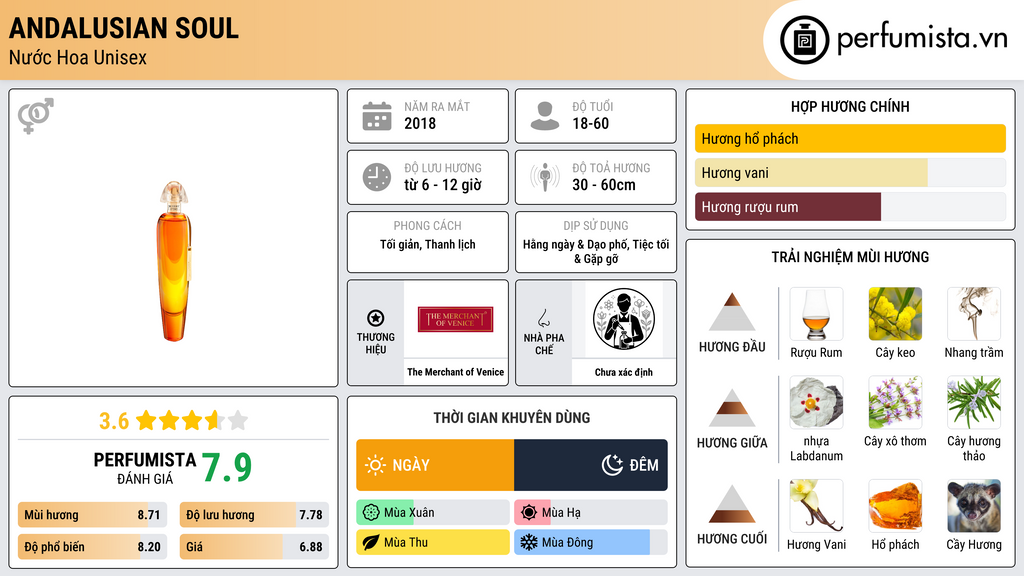The image size is (1024, 576).
Task: Click the 30 - 60cm sillage value
Action: (603, 185)
